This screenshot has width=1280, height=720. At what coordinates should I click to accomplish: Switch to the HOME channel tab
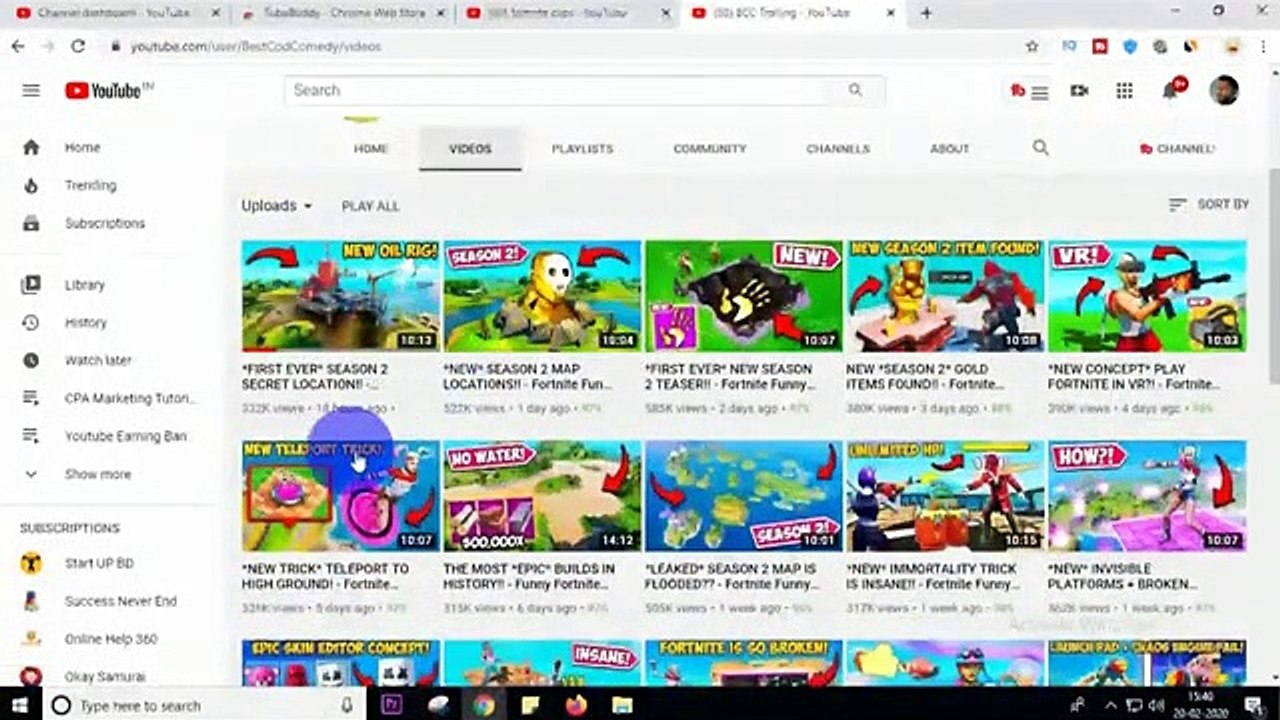point(370,148)
